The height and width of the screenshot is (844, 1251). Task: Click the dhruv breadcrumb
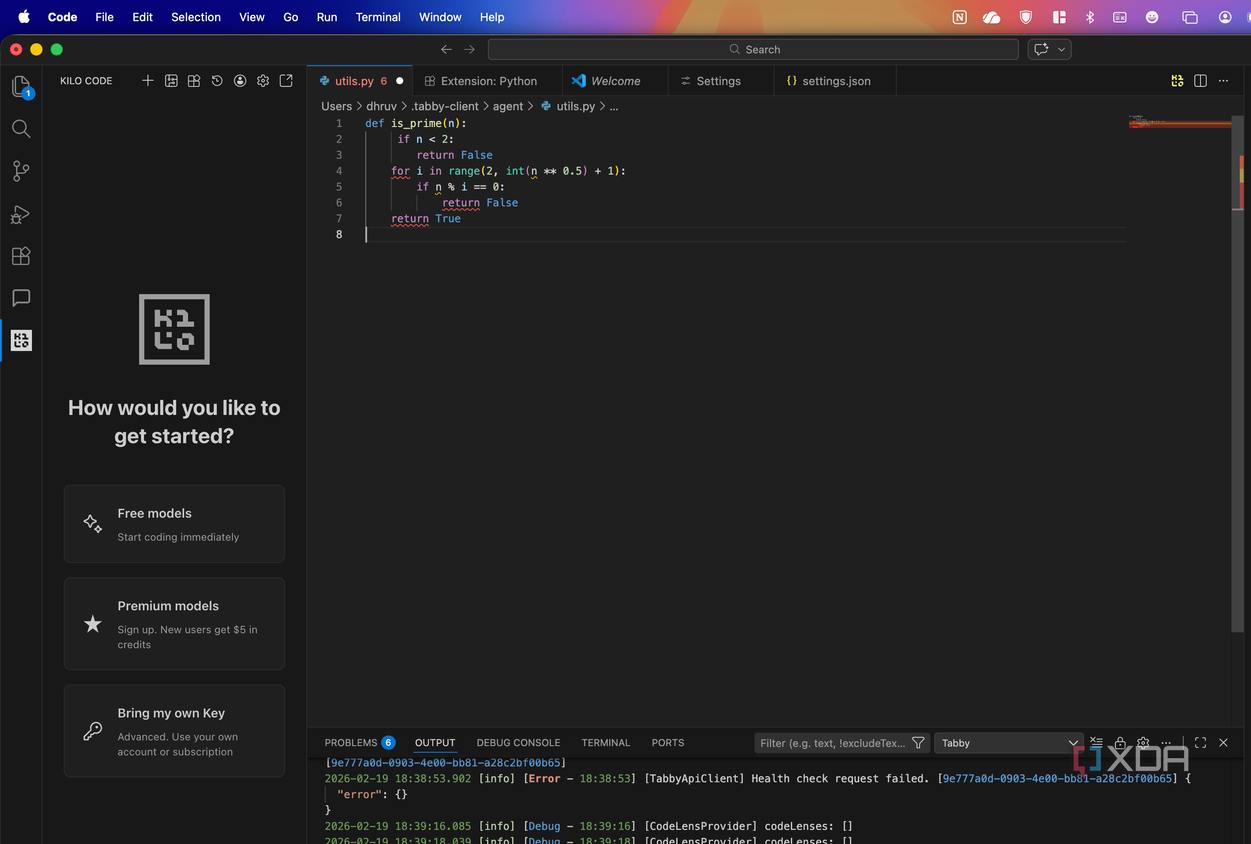[x=381, y=106]
